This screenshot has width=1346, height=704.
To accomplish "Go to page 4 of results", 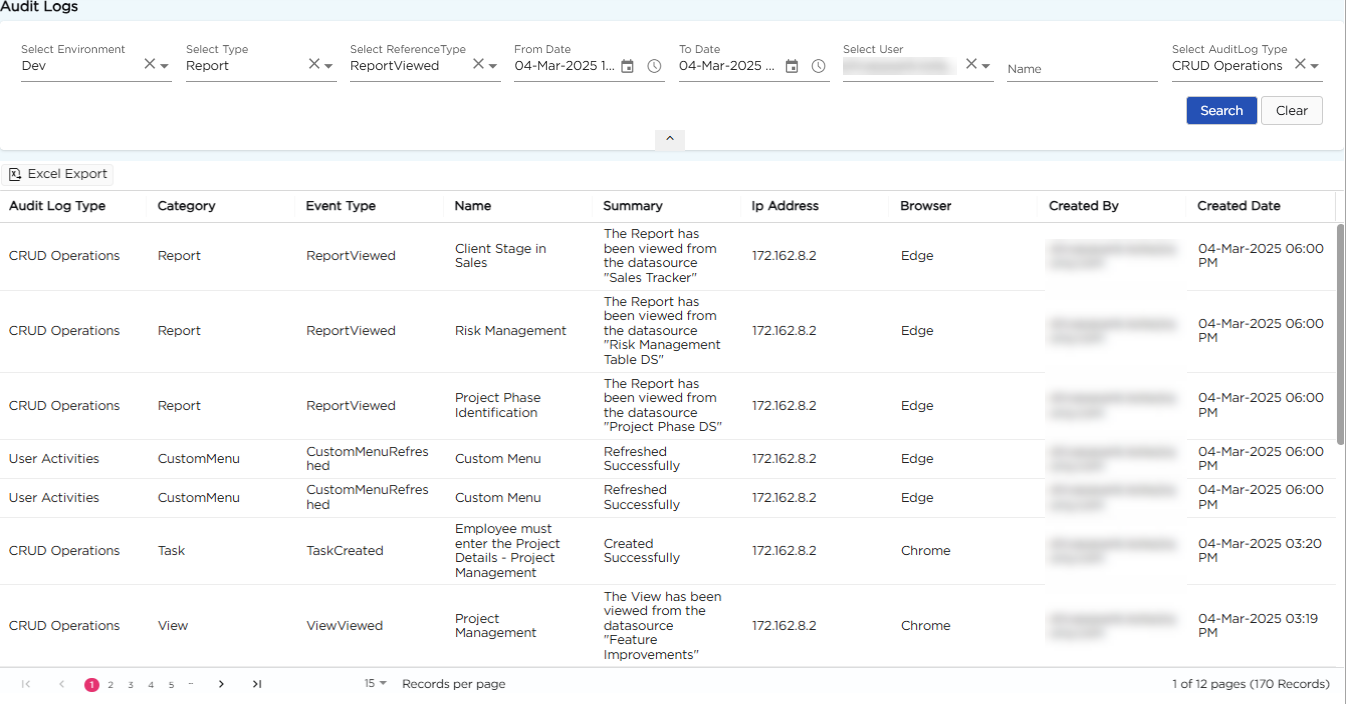I will pyautogui.click(x=151, y=685).
